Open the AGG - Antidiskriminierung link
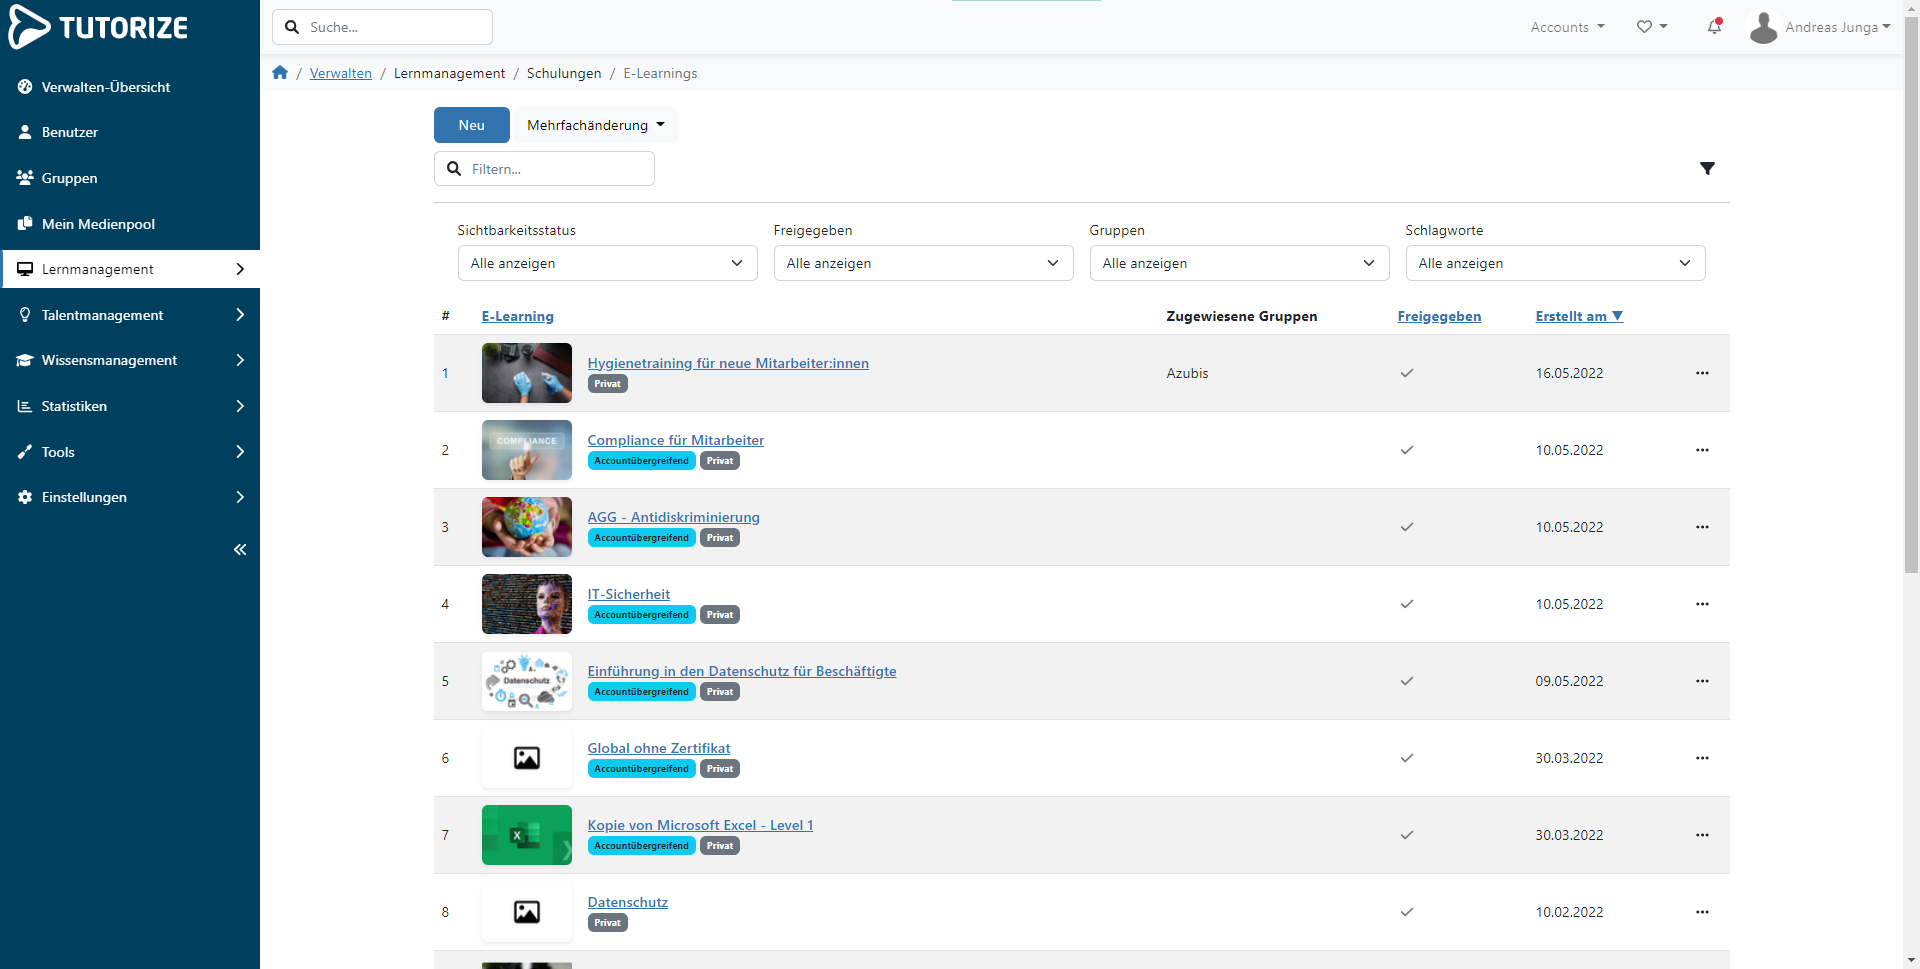1920x969 pixels. 673,517
